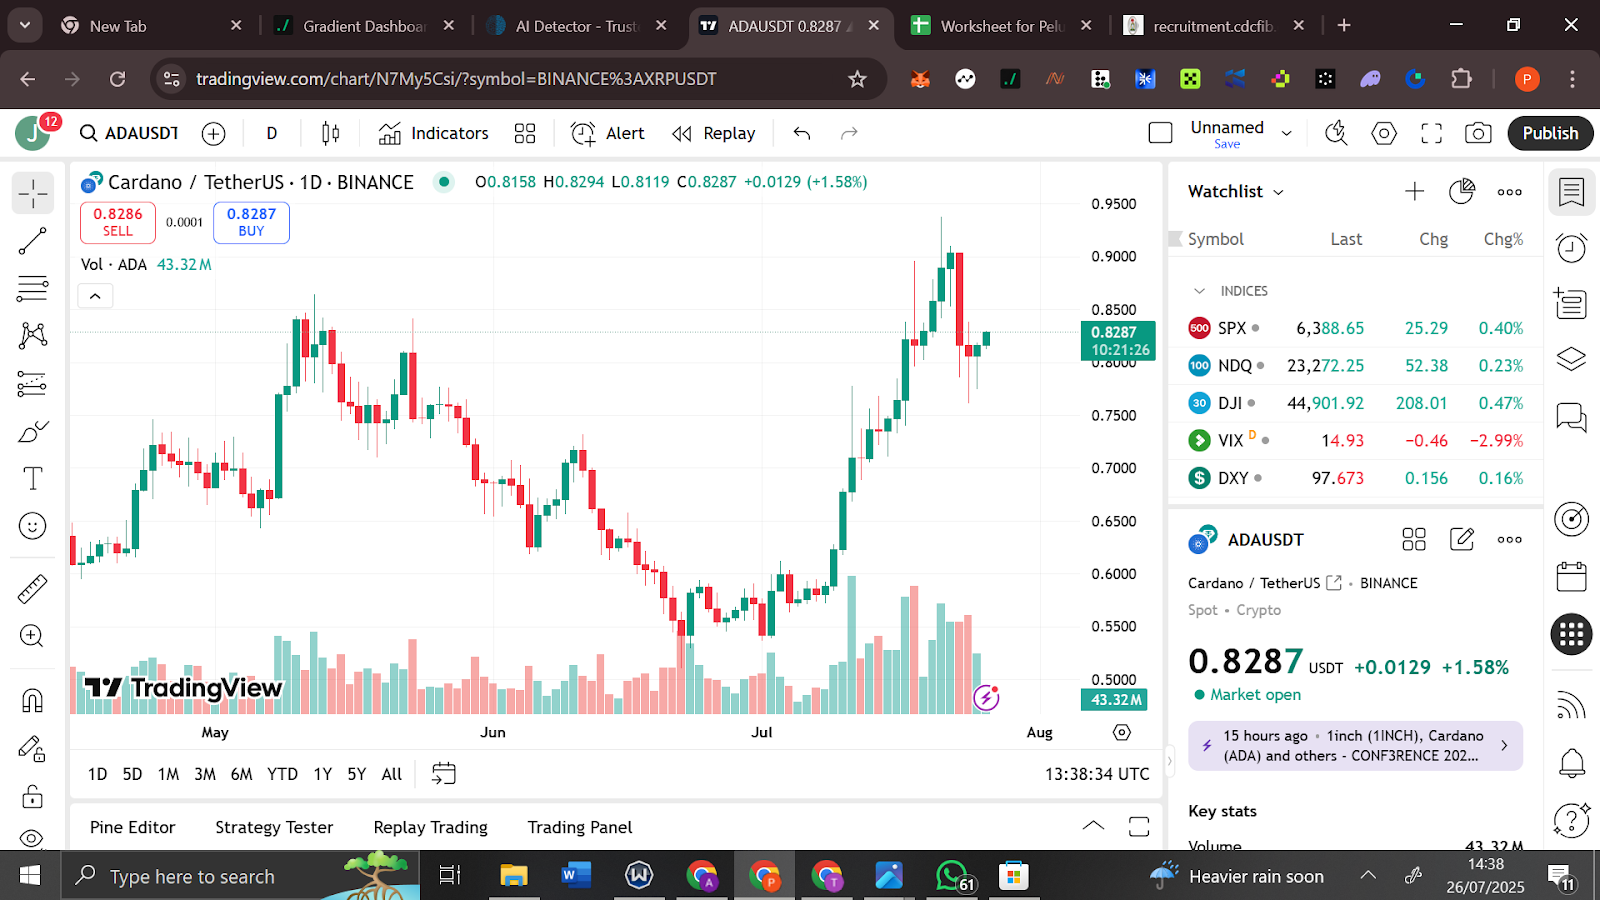Viewport: 1600px width, 900px height.
Task: Expand the Watchlist dropdown
Action: 1278,192
